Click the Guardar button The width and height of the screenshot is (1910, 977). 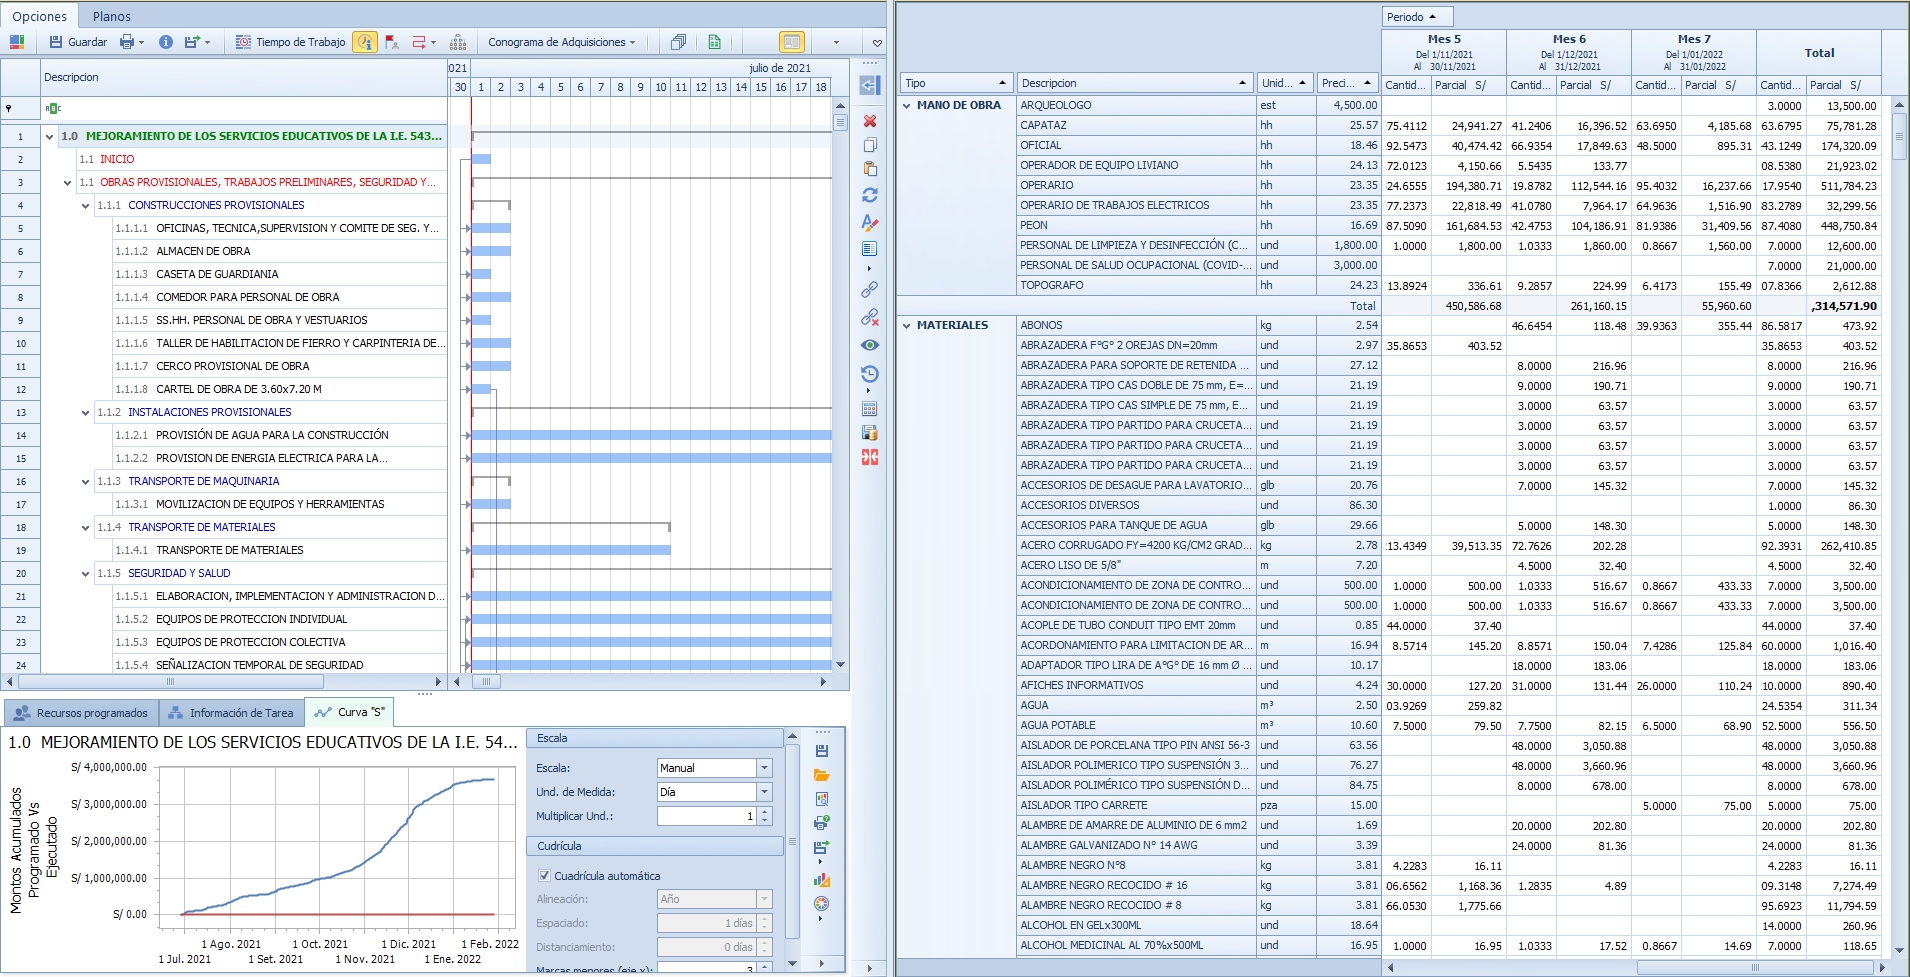[78, 42]
